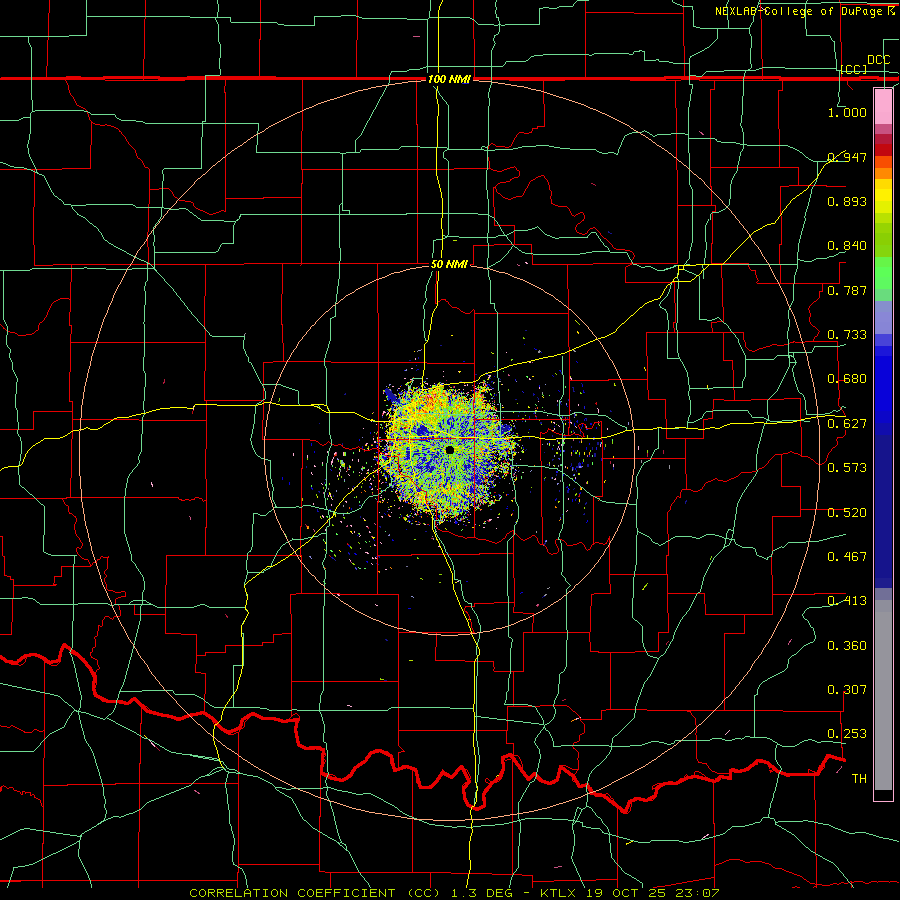
Task: Click the 19 OCT 25 date text
Action: pos(625,893)
